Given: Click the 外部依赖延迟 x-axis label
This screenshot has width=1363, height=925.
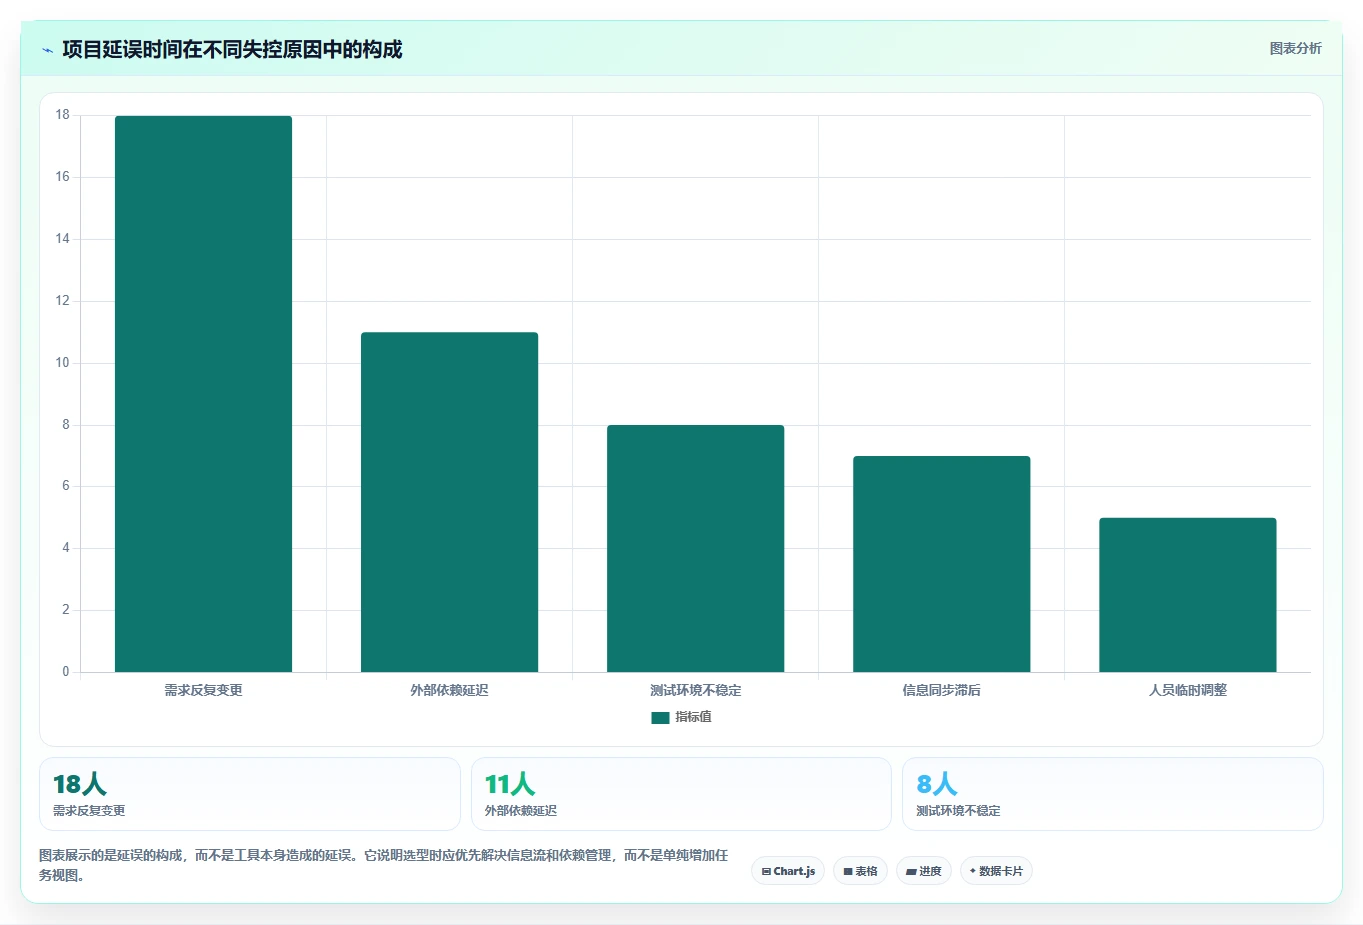Looking at the screenshot, I should [x=450, y=690].
